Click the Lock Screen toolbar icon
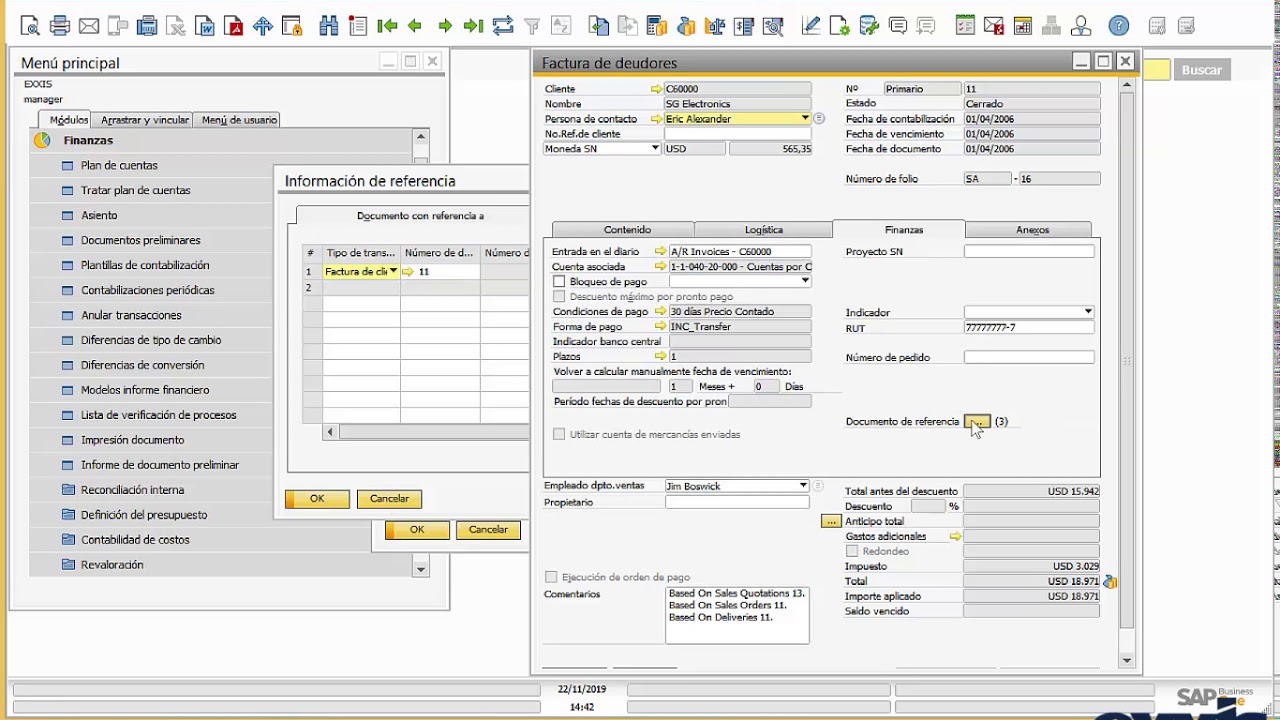This screenshot has height=720, width=1280. 292,26
